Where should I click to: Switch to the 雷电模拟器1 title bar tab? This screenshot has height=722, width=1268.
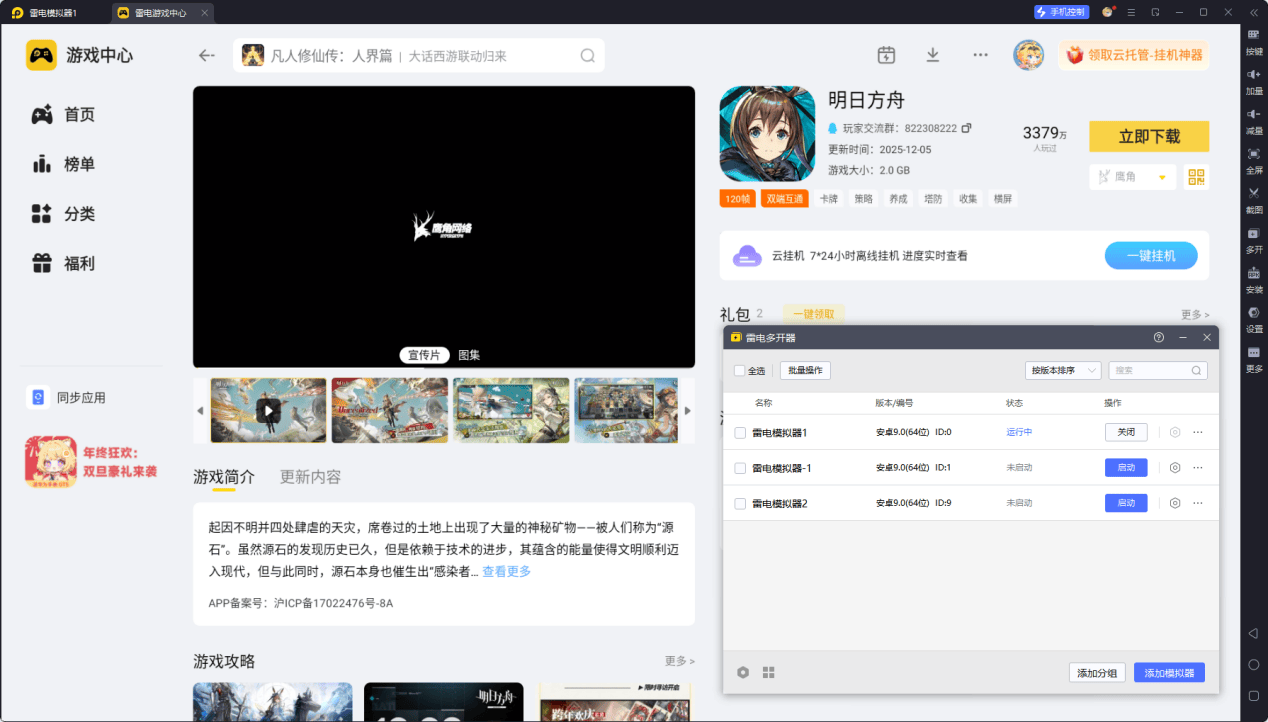tap(54, 13)
